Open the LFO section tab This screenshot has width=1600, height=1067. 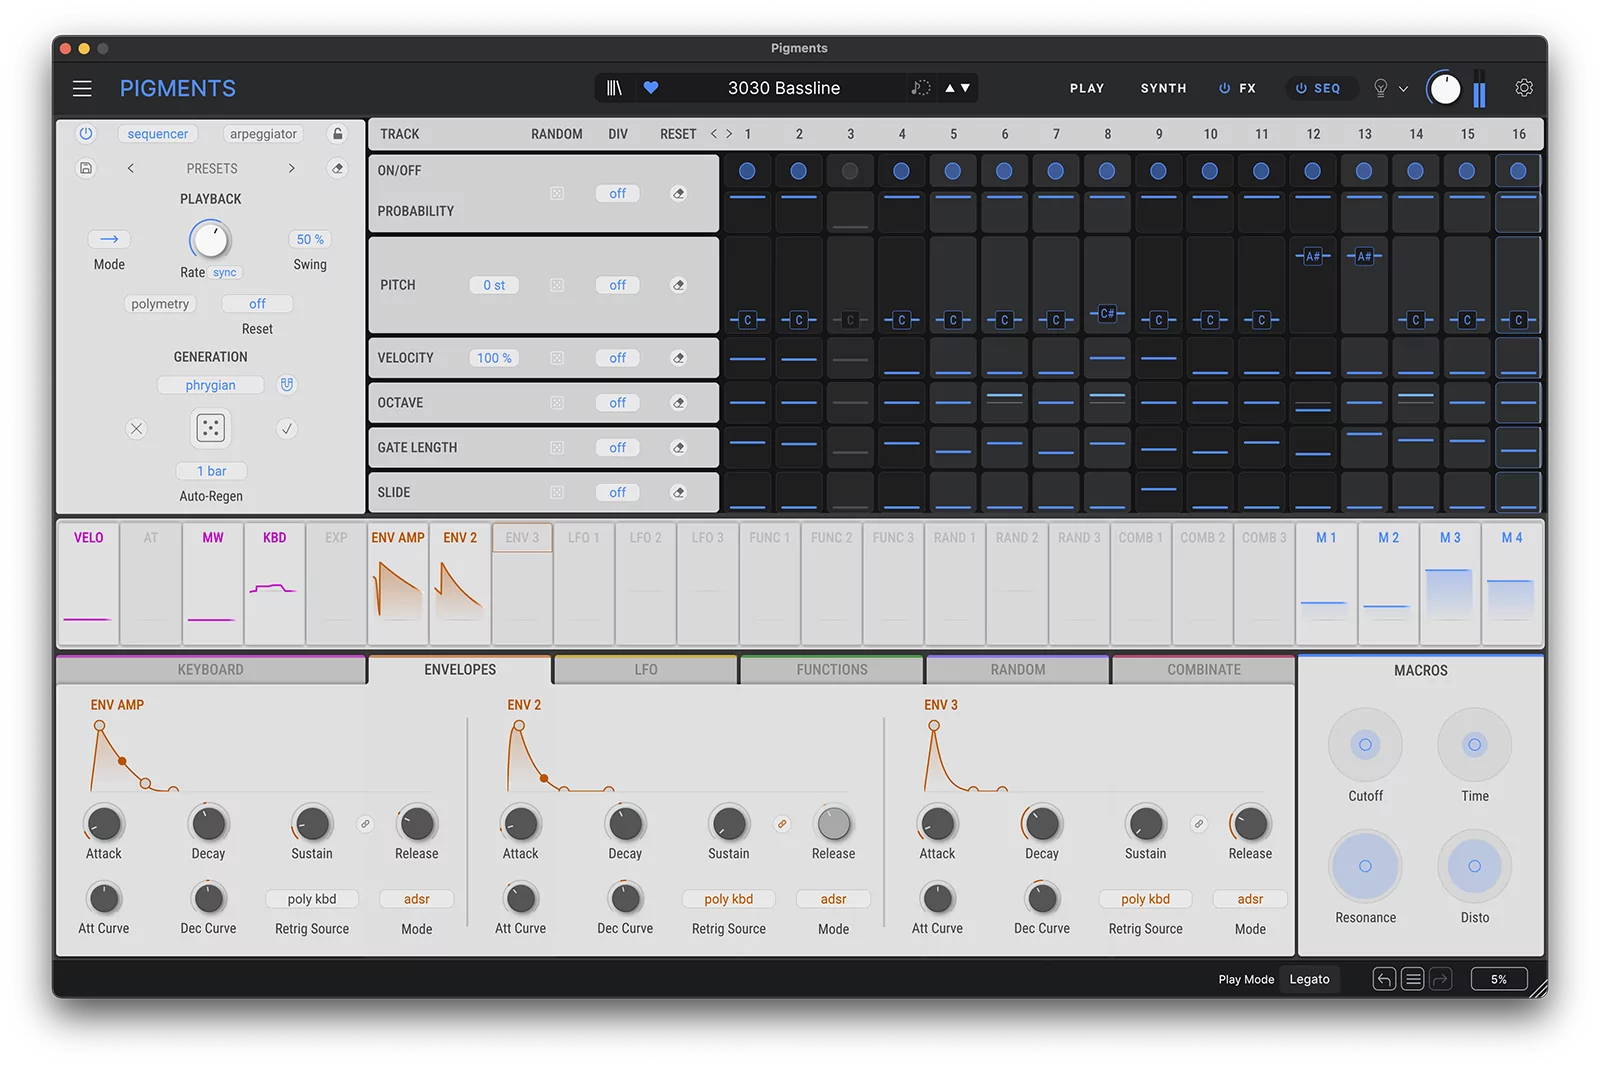point(645,669)
